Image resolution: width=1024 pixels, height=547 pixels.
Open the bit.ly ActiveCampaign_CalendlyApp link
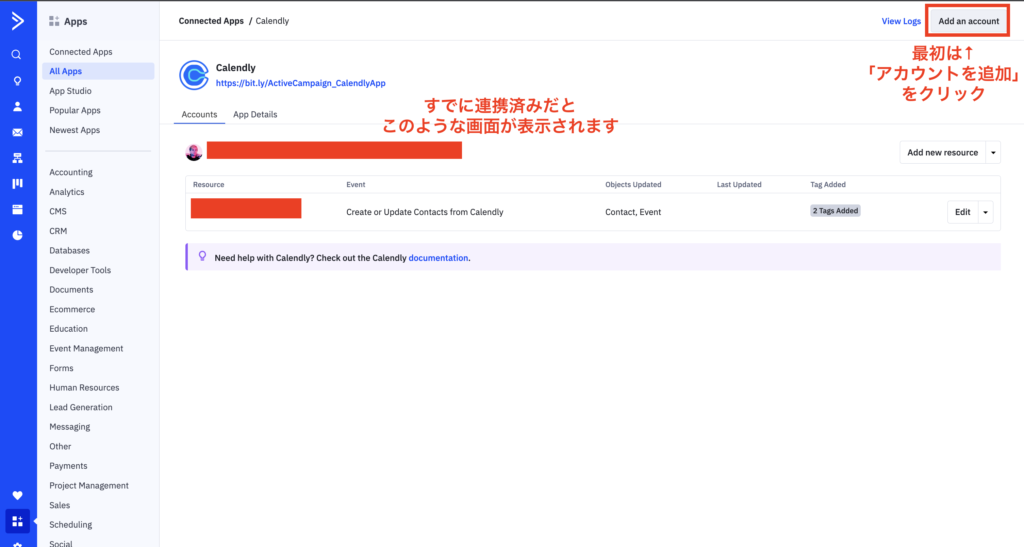[x=300, y=83]
